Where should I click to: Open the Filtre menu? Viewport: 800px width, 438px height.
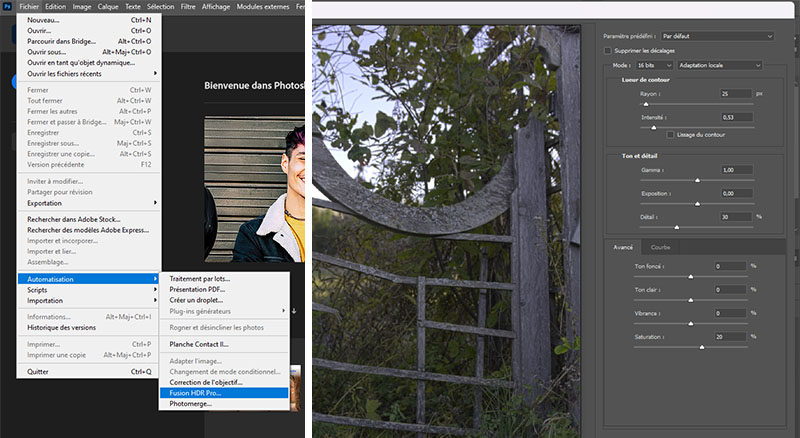tap(188, 7)
